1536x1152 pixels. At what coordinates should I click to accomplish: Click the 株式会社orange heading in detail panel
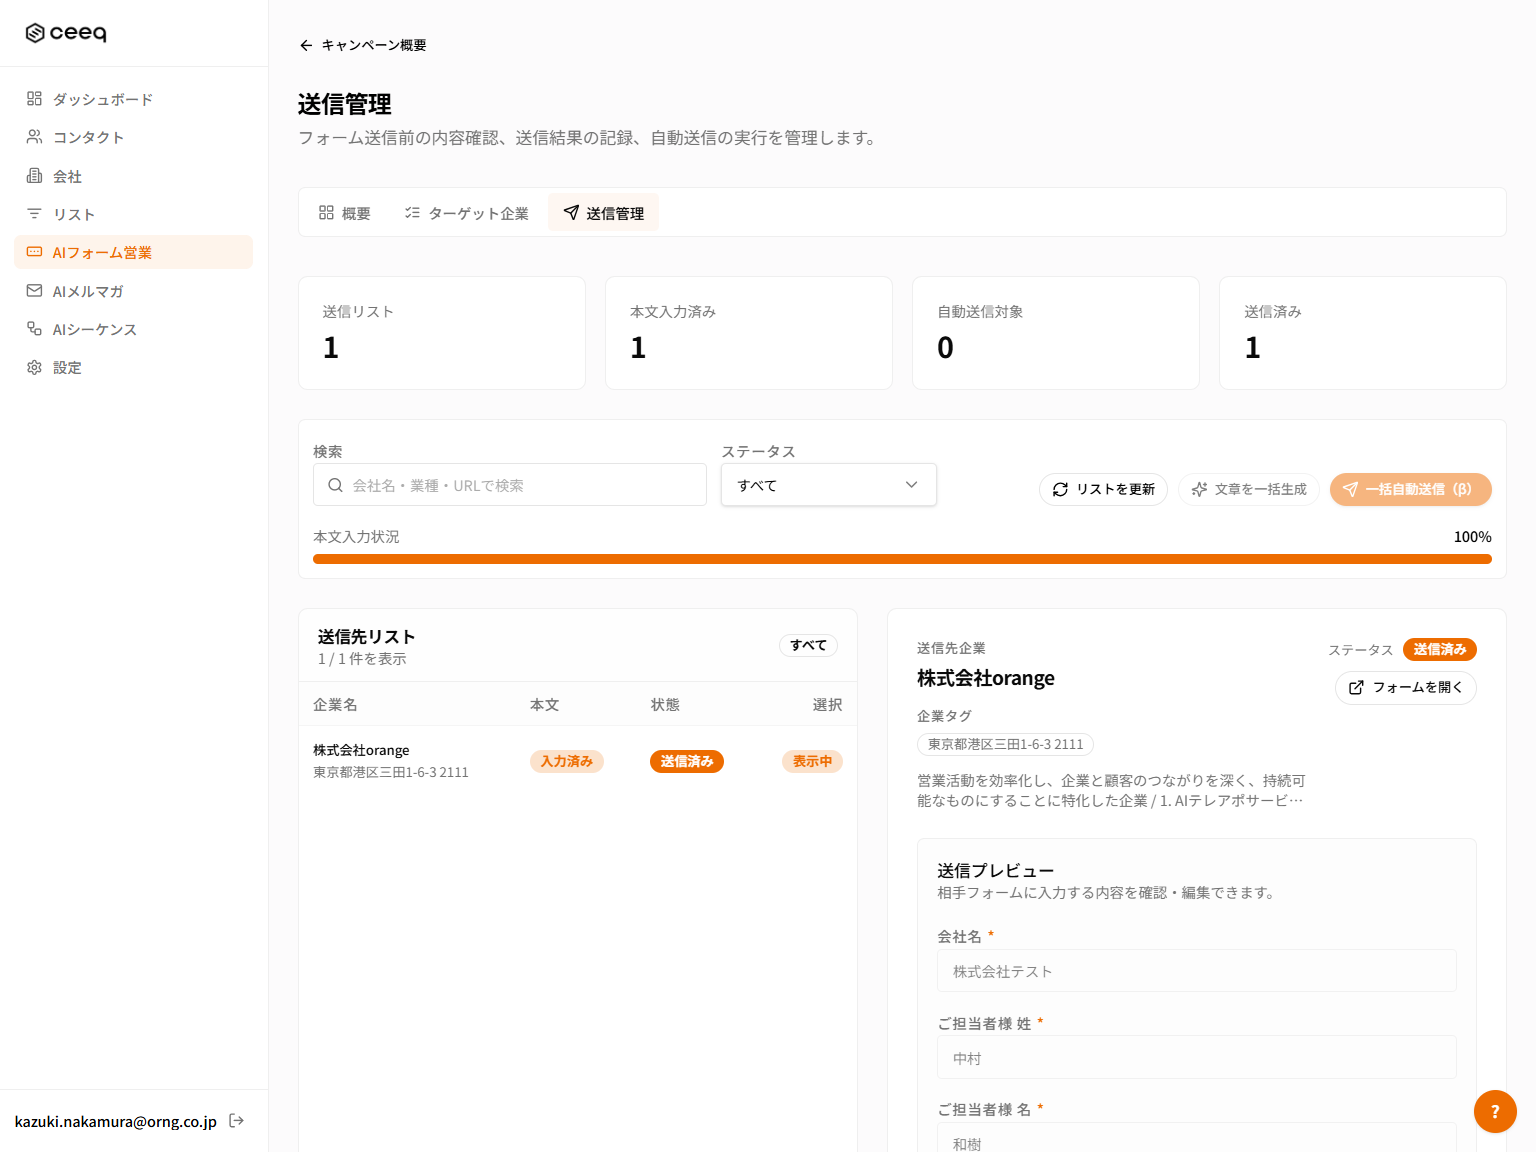(x=986, y=678)
